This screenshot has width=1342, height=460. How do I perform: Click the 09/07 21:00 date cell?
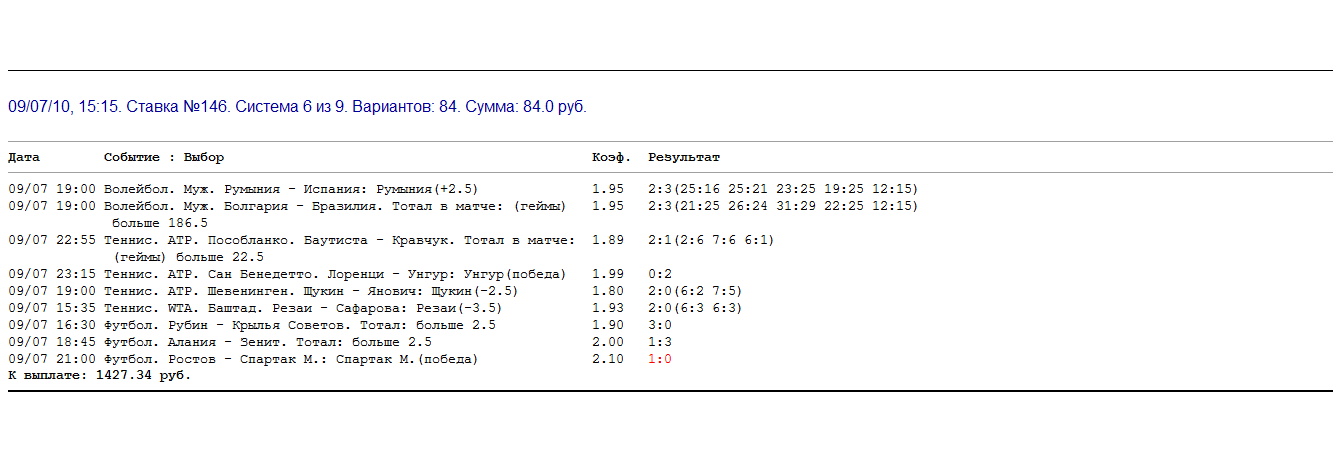coord(52,359)
